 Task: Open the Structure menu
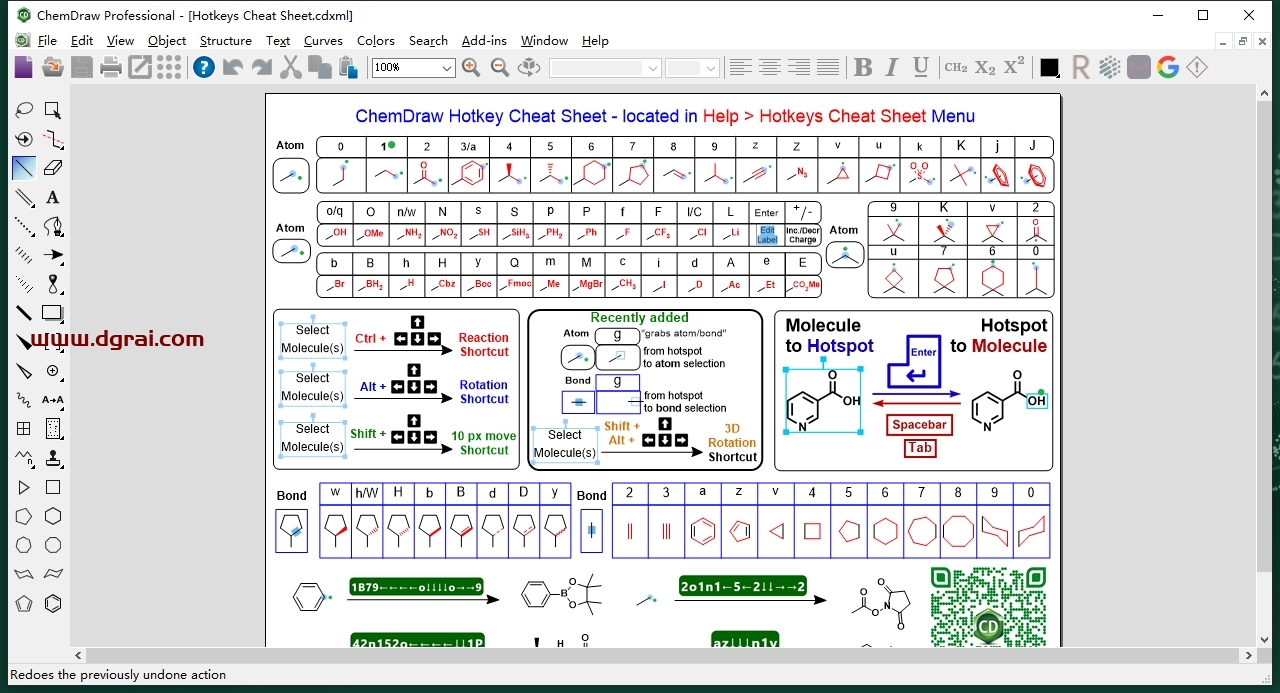(226, 41)
